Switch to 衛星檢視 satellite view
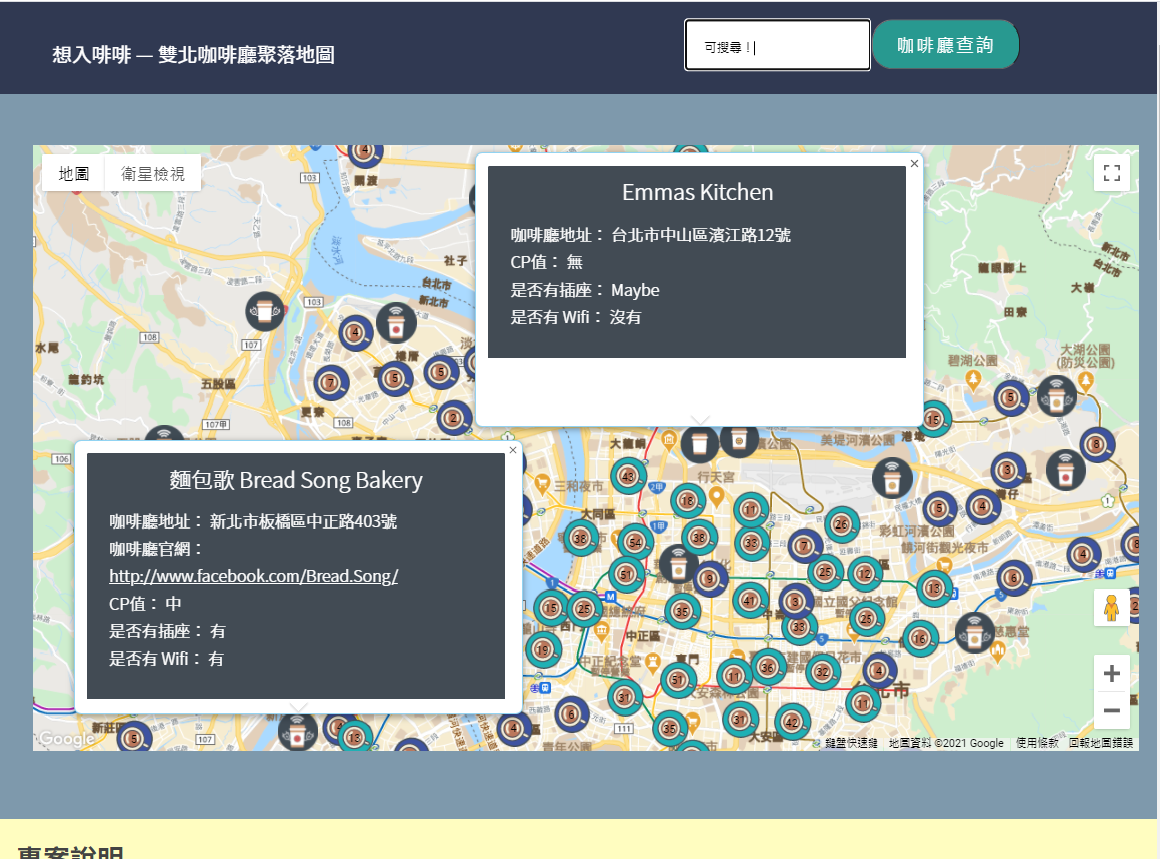The width and height of the screenshot is (1167, 859). click(153, 173)
